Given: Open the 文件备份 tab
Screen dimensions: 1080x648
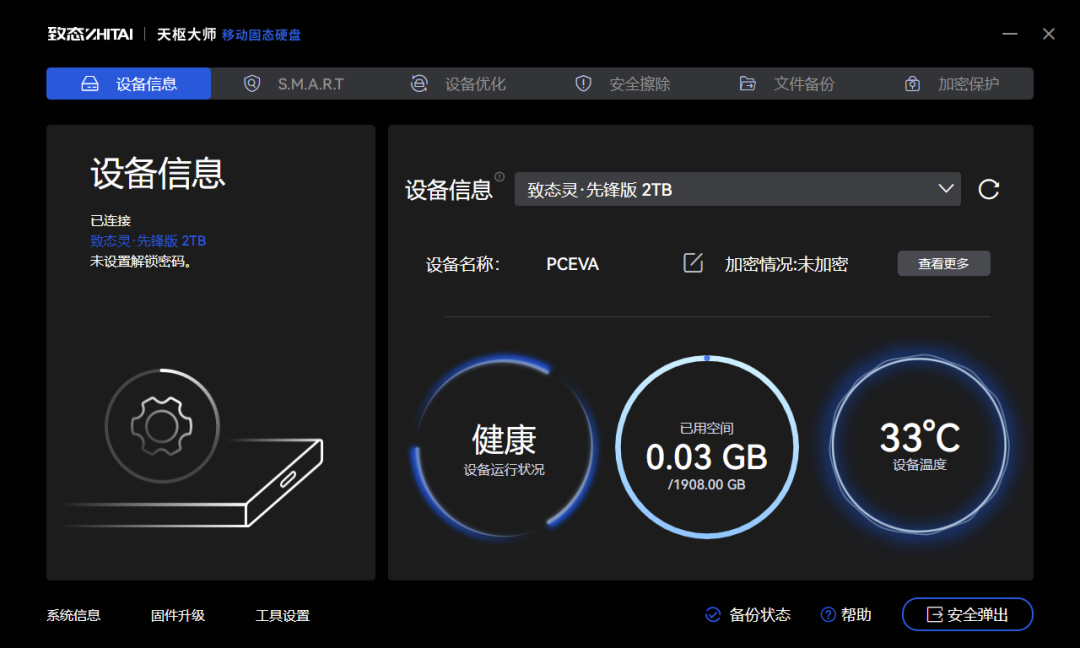Looking at the screenshot, I should pos(787,84).
